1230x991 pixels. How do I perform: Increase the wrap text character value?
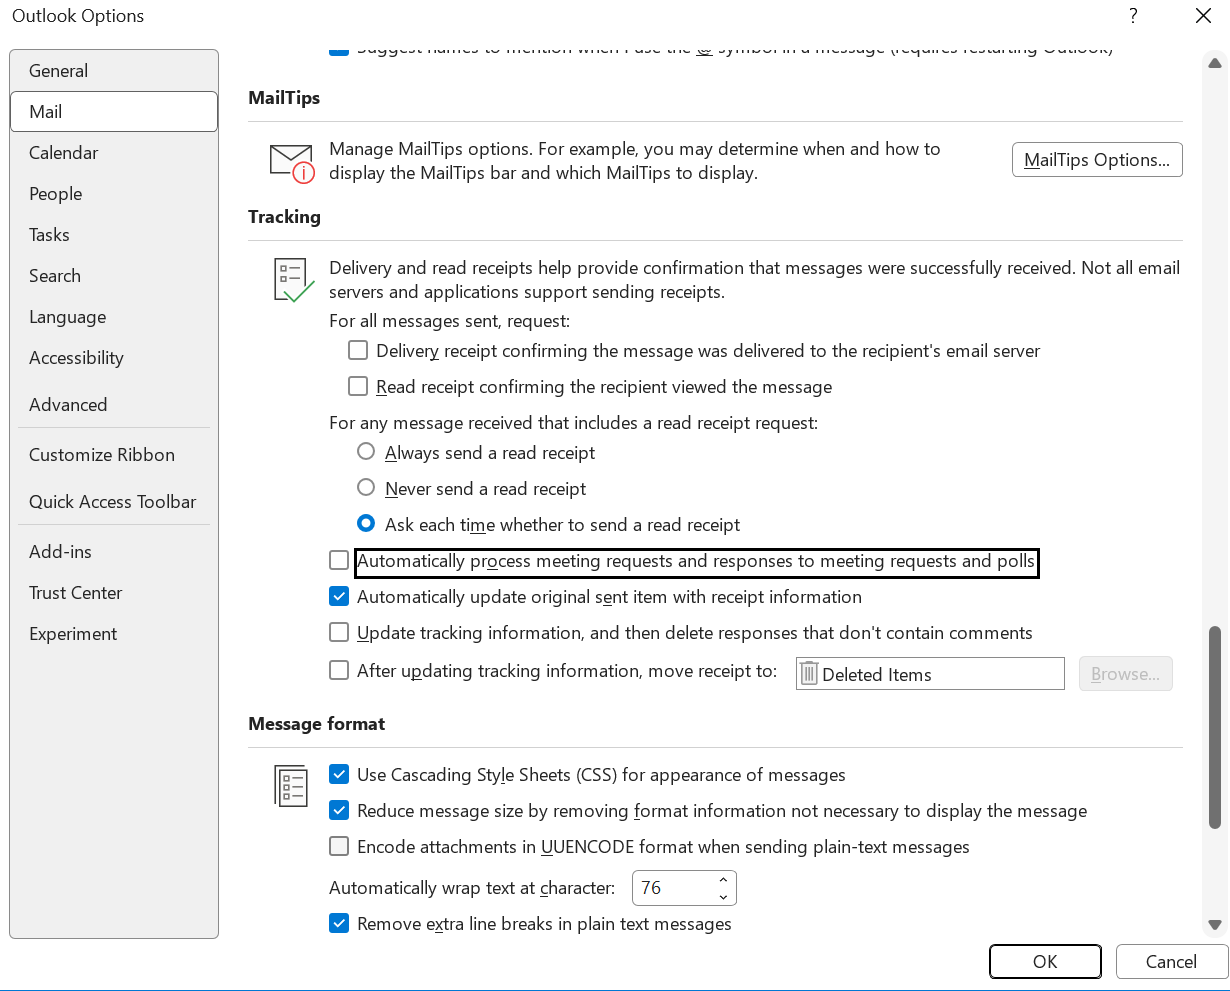pos(723,880)
